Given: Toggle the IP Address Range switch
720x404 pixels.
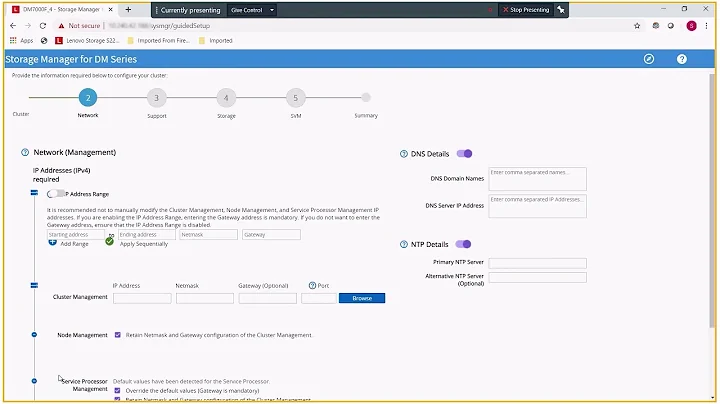Looking at the screenshot, I should coord(55,194).
